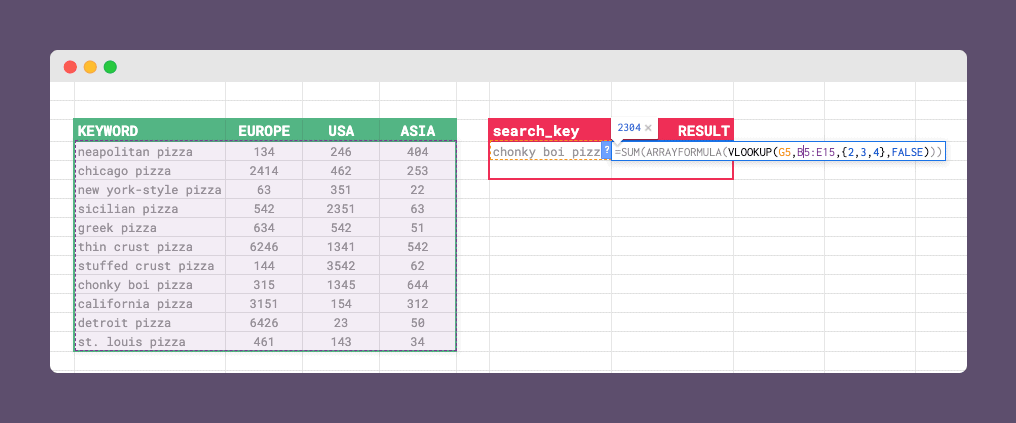The width and height of the screenshot is (1016, 423).
Task: Click the green maximize window button
Action: tap(110, 67)
